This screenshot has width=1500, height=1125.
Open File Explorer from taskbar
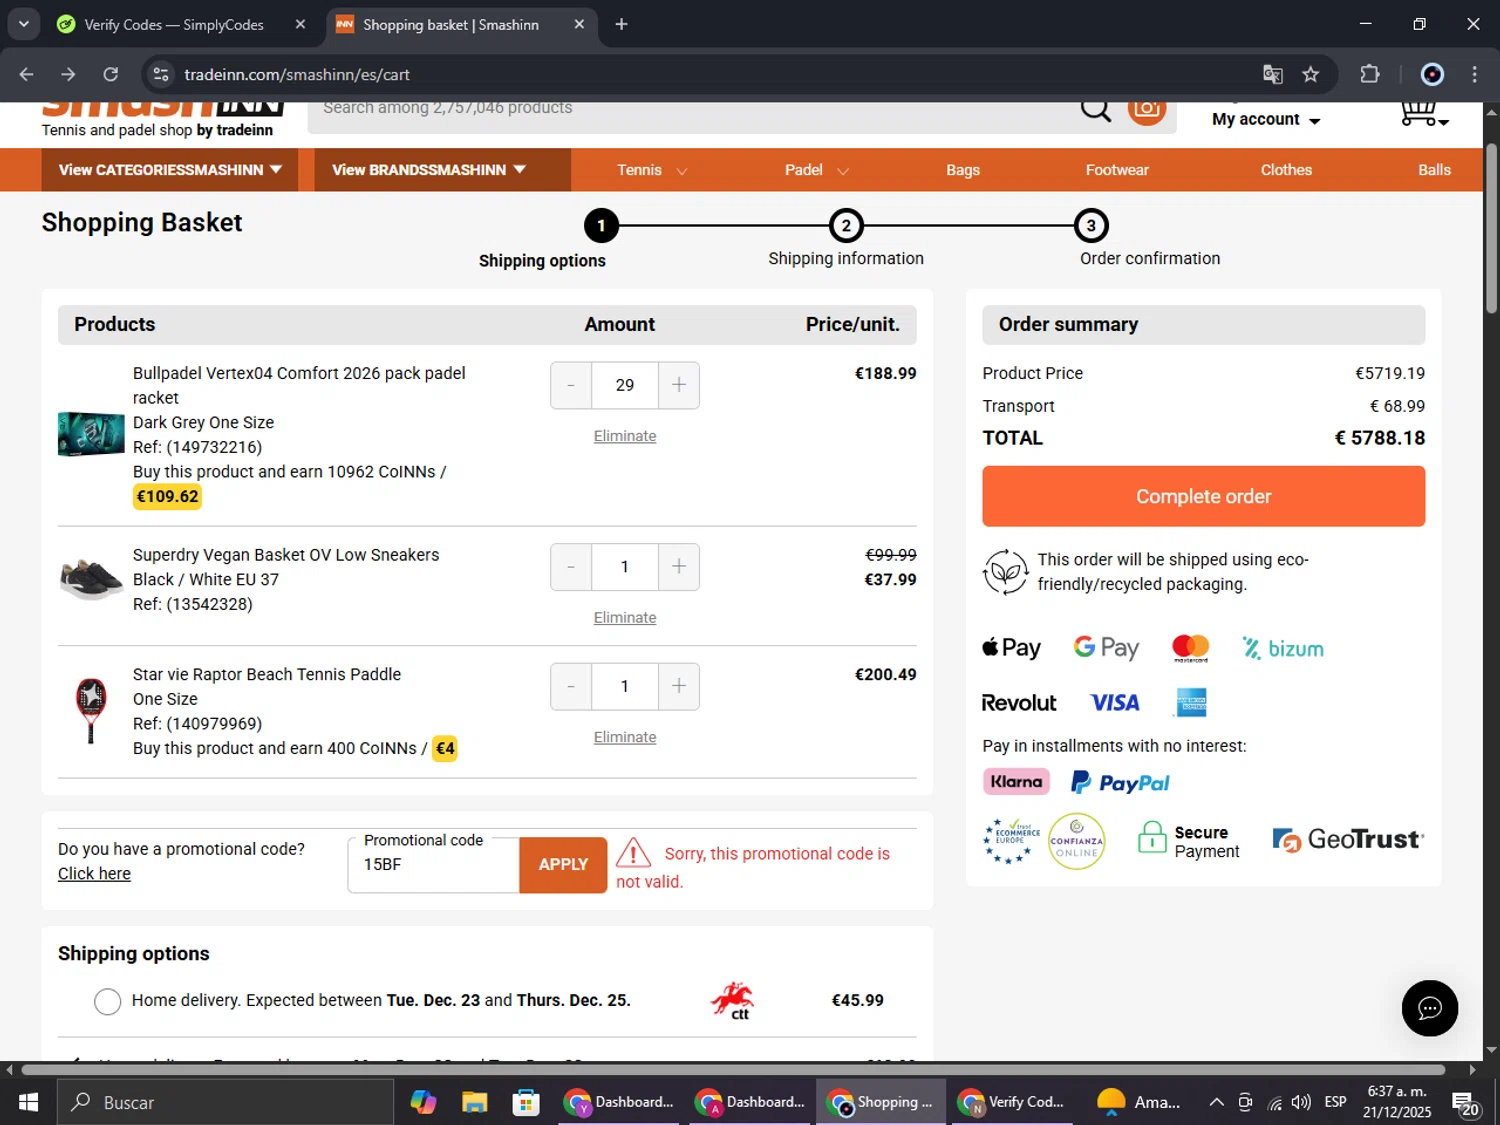point(474,1102)
